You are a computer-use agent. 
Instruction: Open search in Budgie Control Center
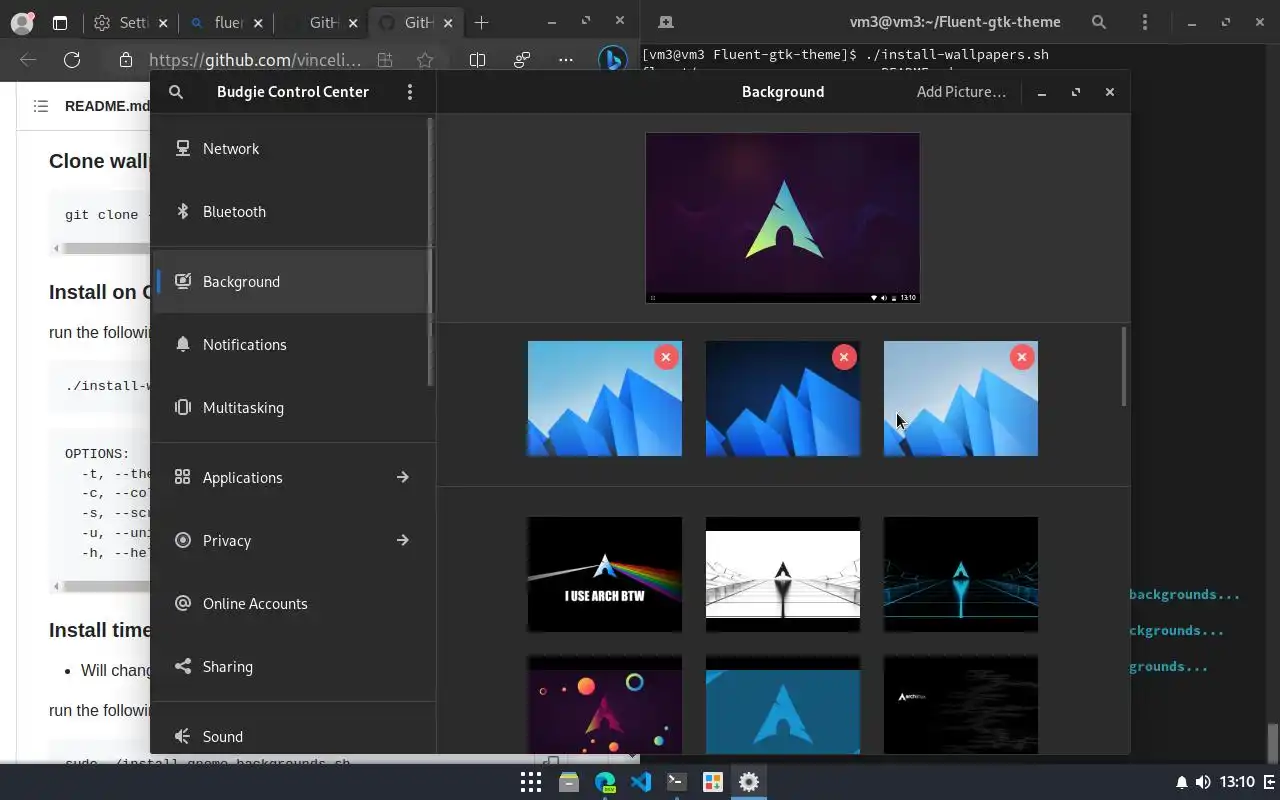click(176, 92)
